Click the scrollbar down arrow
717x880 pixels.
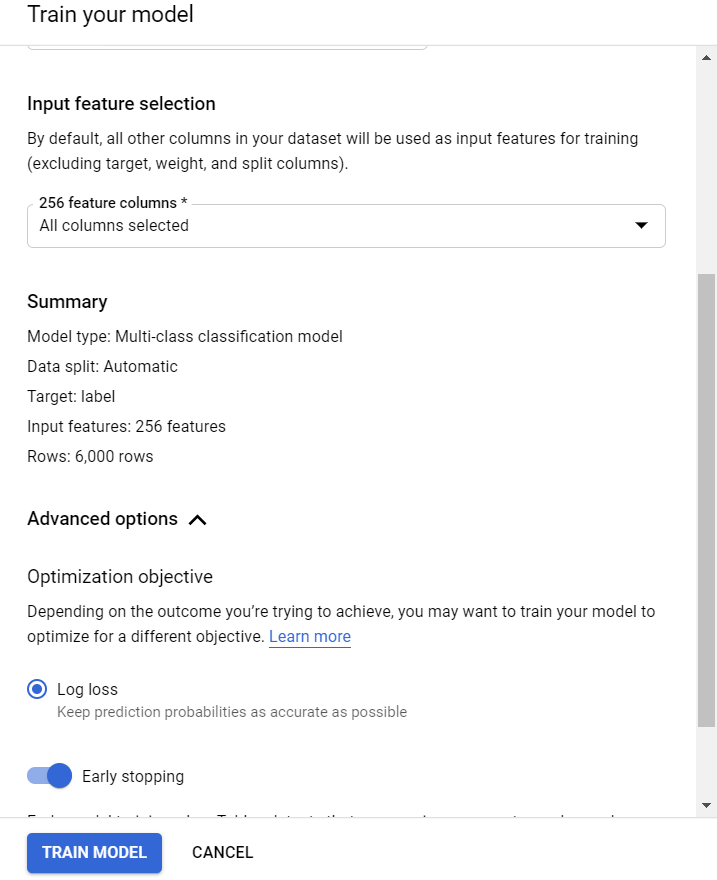click(707, 805)
